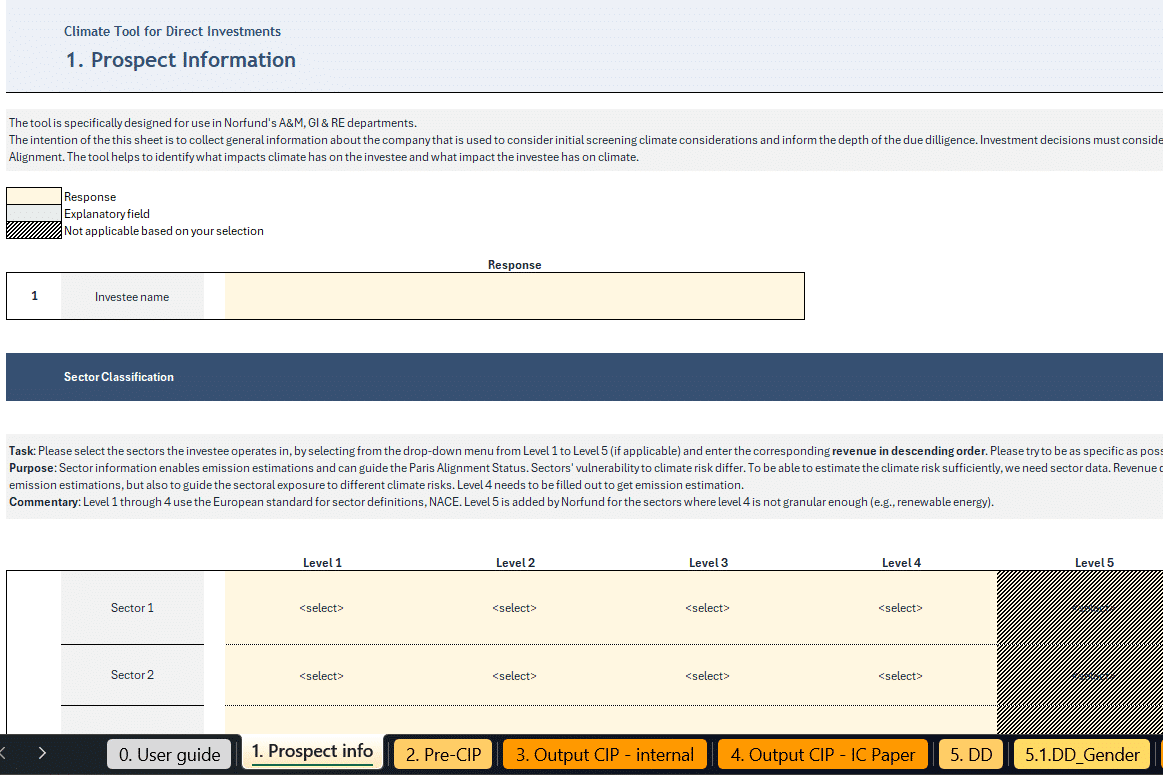The height and width of the screenshot is (775, 1163).
Task: Click the Investee name response field
Action: [x=514, y=296]
